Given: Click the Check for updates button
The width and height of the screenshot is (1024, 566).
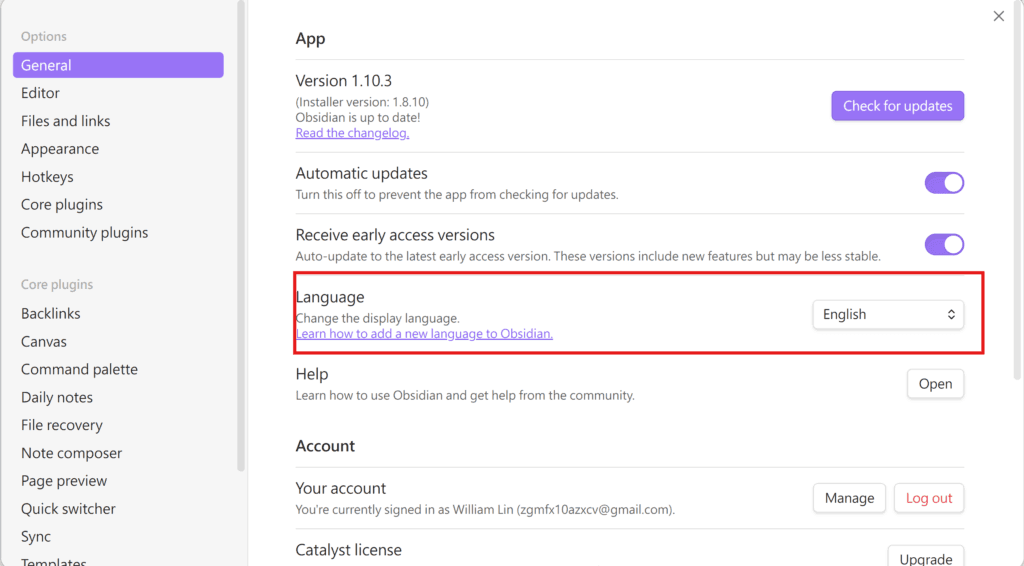Looking at the screenshot, I should coord(897,106).
